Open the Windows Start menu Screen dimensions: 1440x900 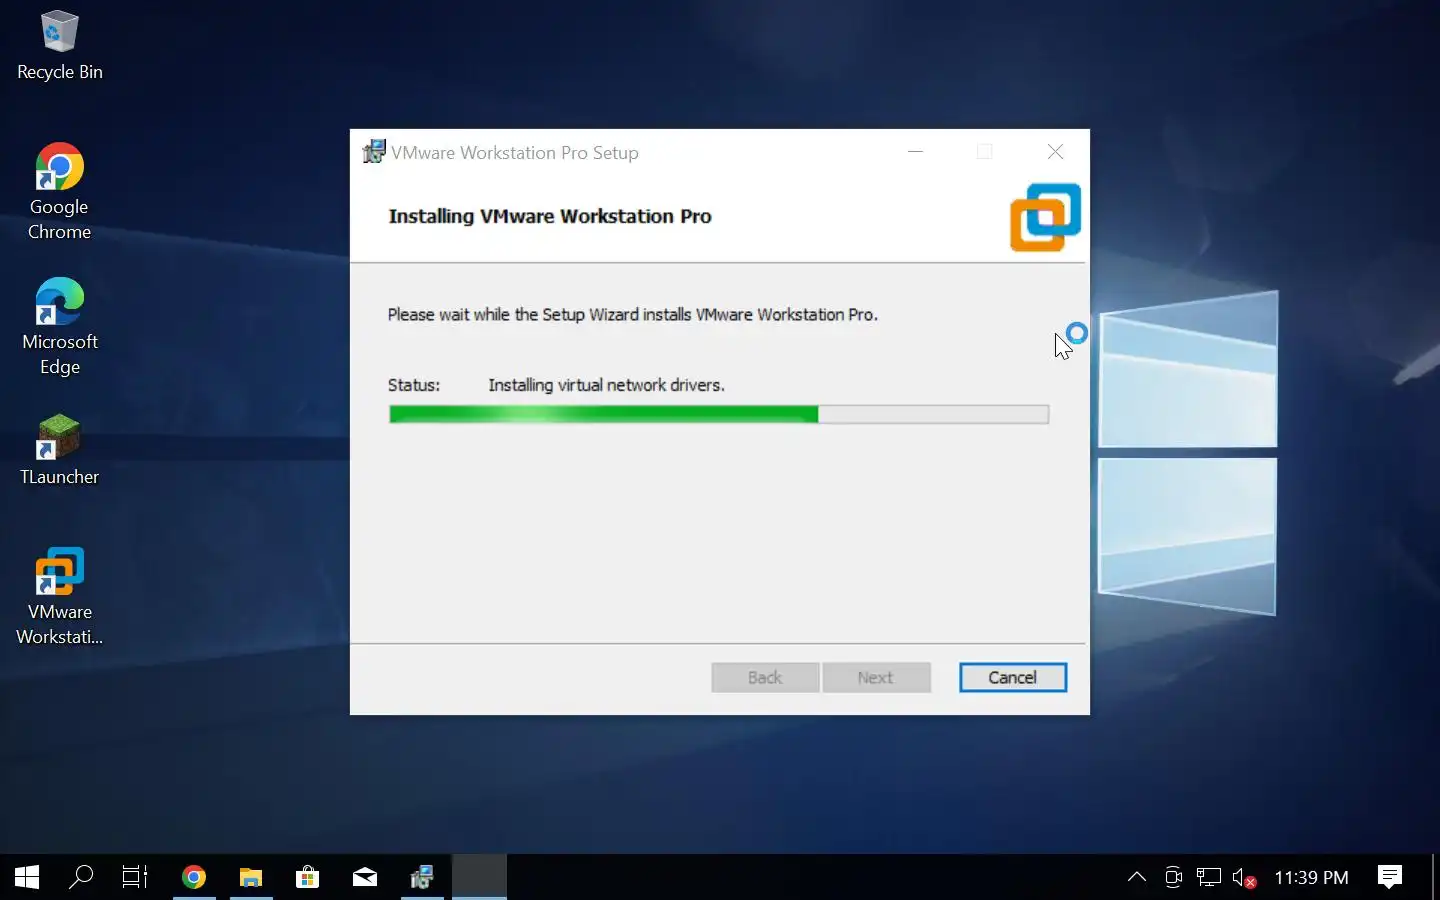[27, 877]
